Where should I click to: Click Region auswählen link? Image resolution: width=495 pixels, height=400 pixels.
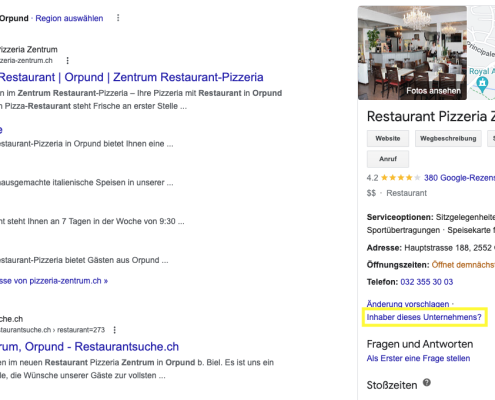point(69,18)
